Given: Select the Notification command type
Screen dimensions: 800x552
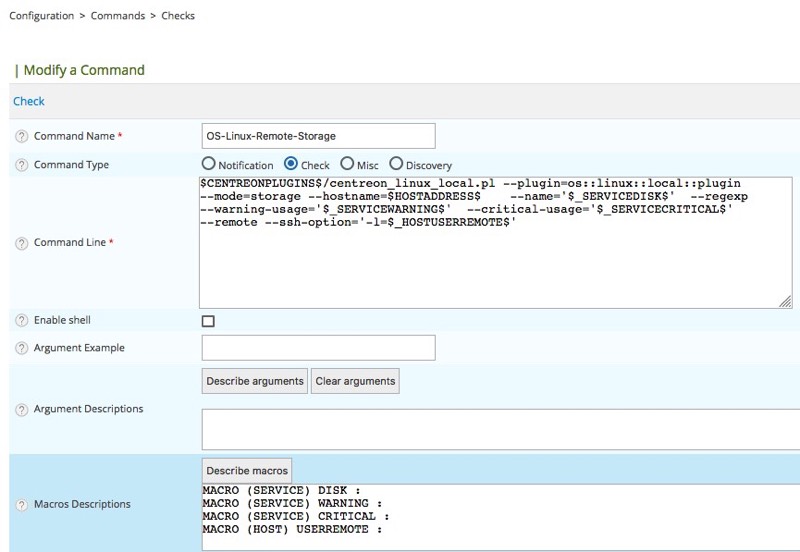Looking at the screenshot, I should (209, 164).
